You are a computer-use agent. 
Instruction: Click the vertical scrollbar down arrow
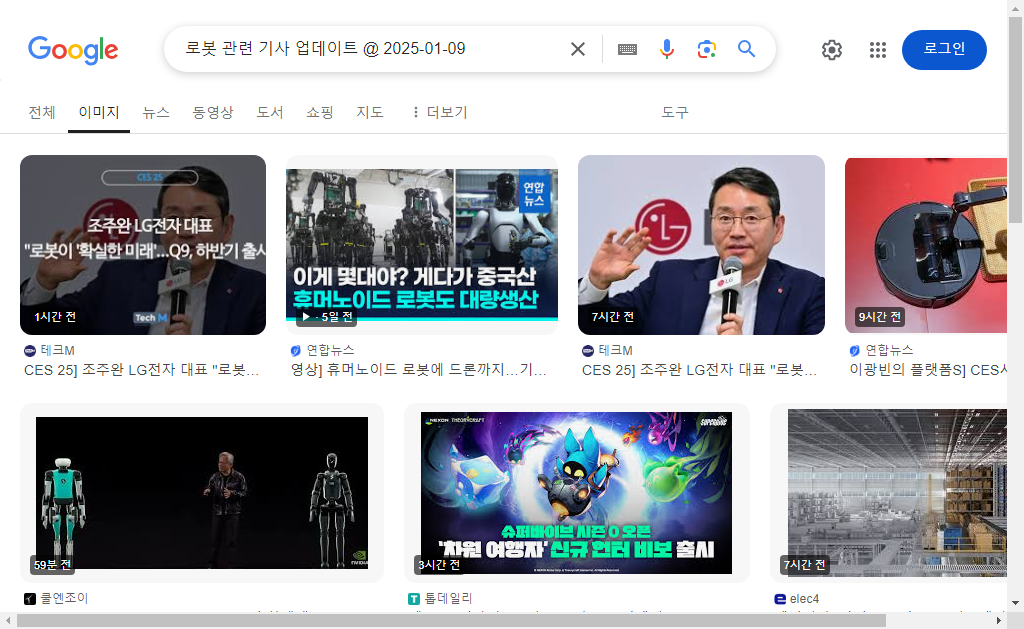[1016, 603]
